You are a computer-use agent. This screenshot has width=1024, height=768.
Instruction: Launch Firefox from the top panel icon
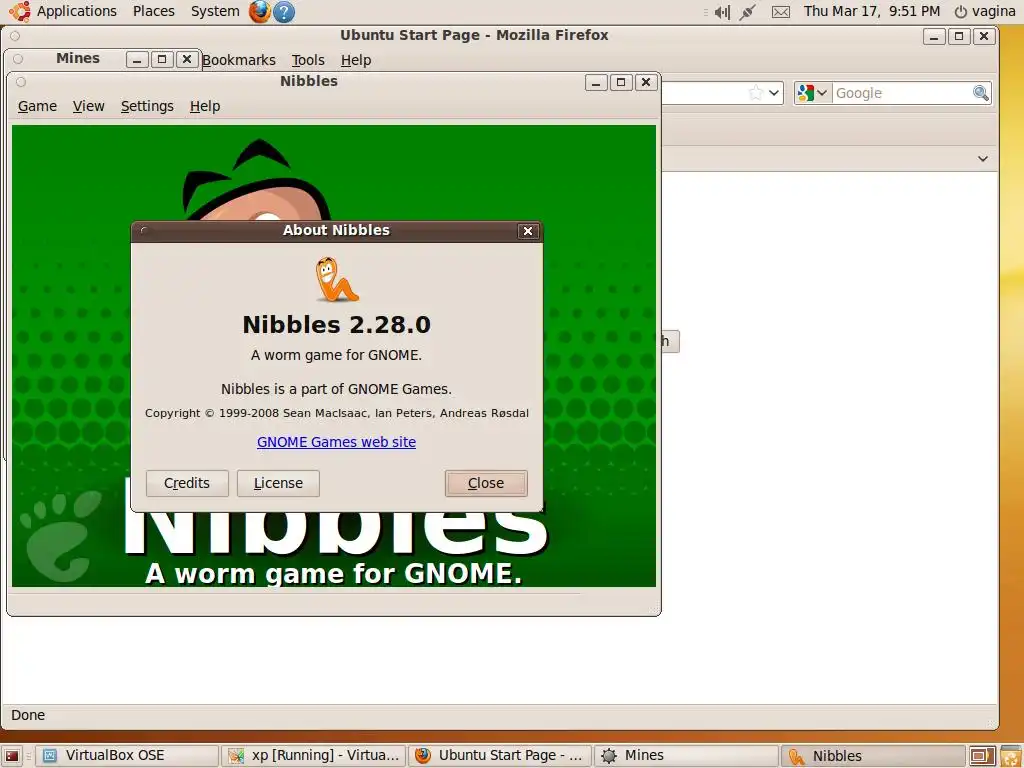(x=259, y=11)
